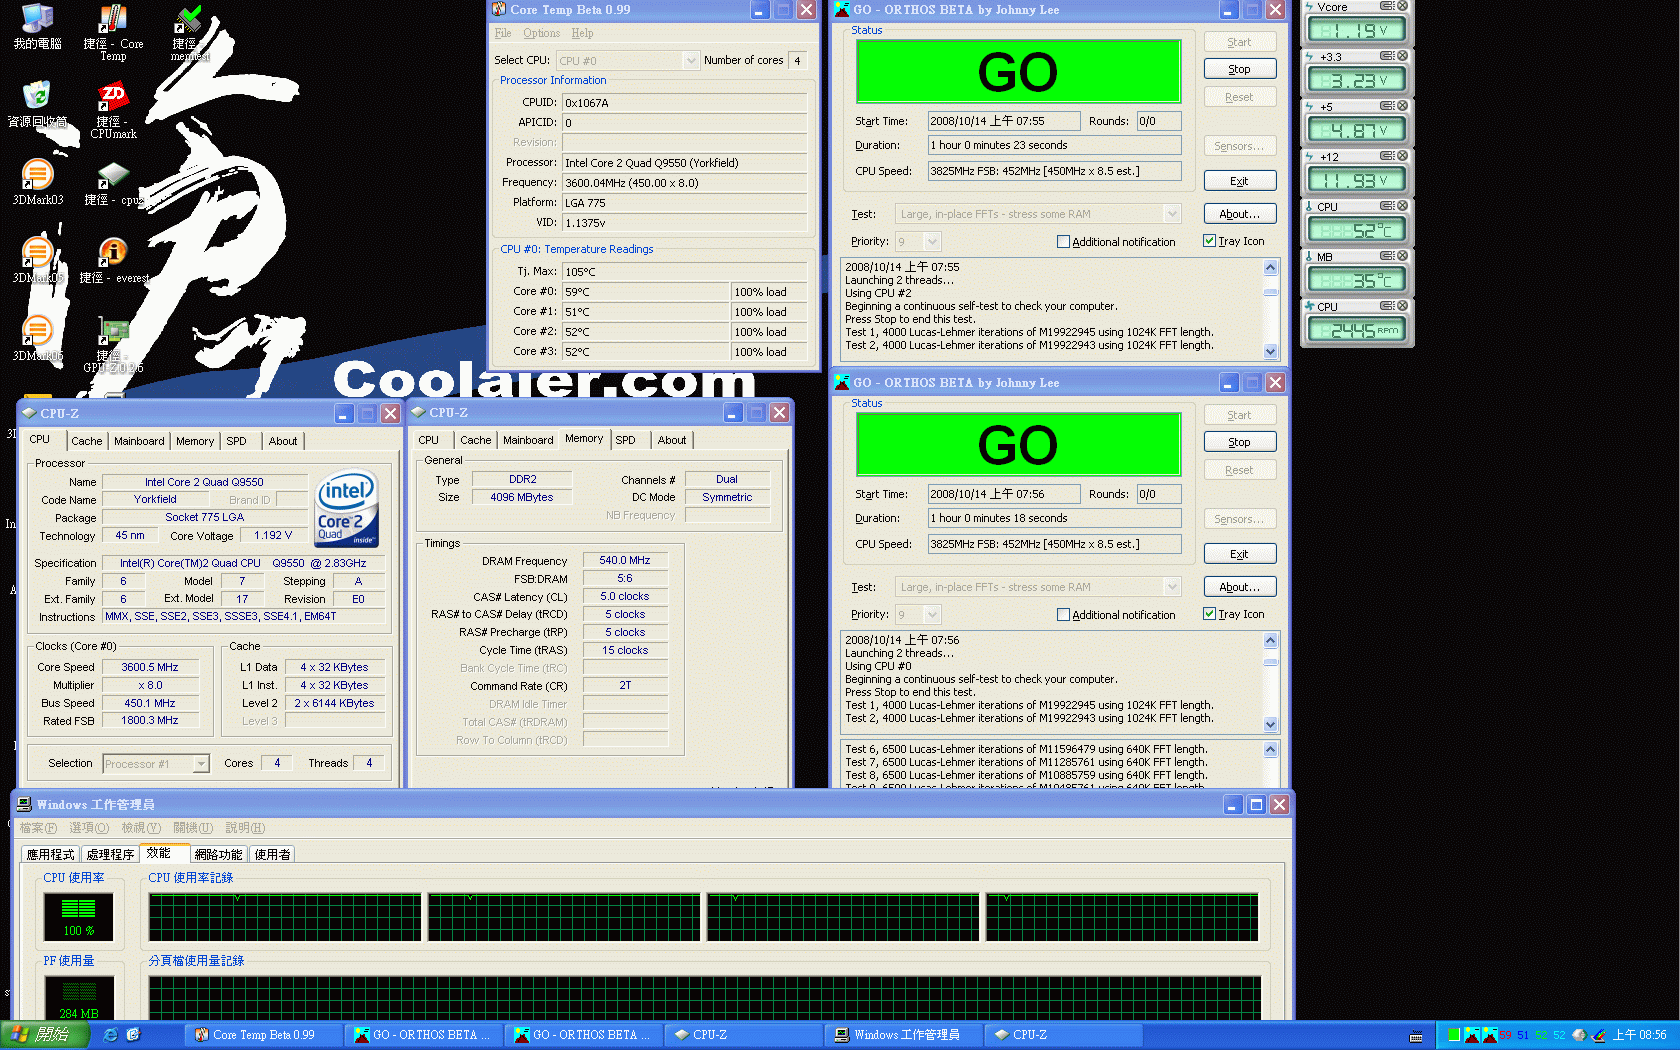Open the 資源回收筒 recycle bin icon
This screenshot has height=1050, width=1680.
pyautogui.click(x=37, y=95)
